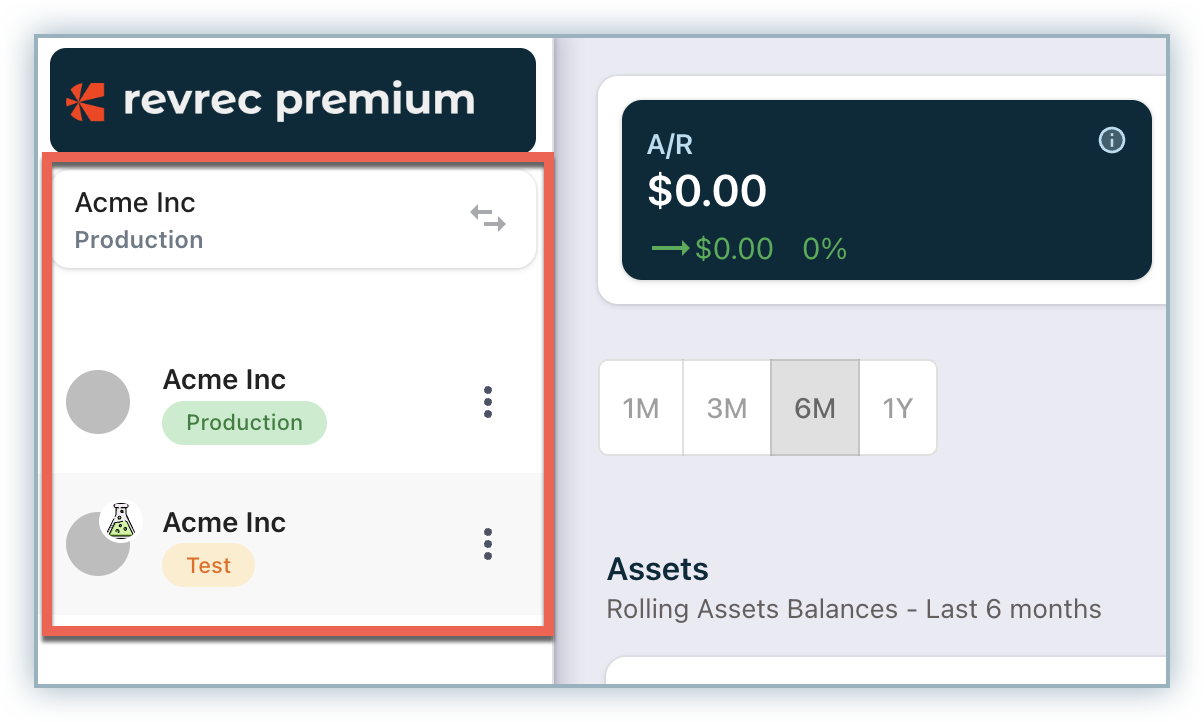Select the 6M time range
This screenshot has height=722, width=1204.
point(814,408)
